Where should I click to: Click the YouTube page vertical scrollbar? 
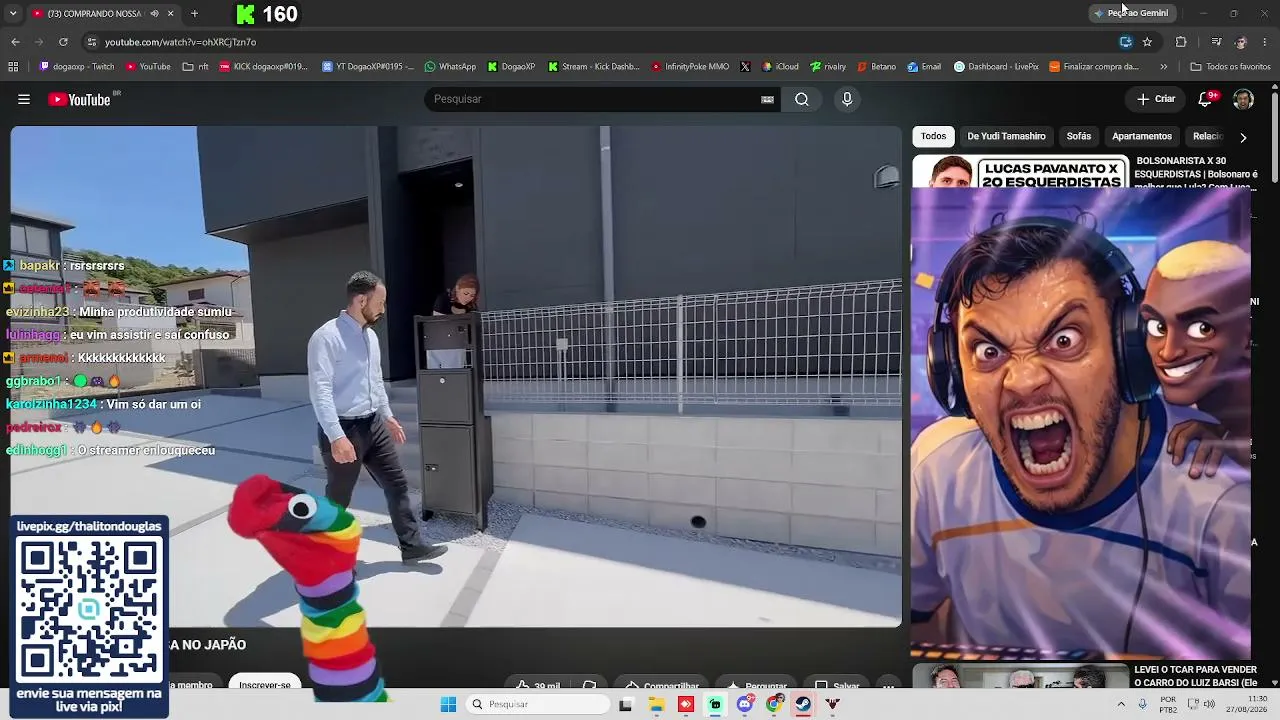click(1275, 140)
